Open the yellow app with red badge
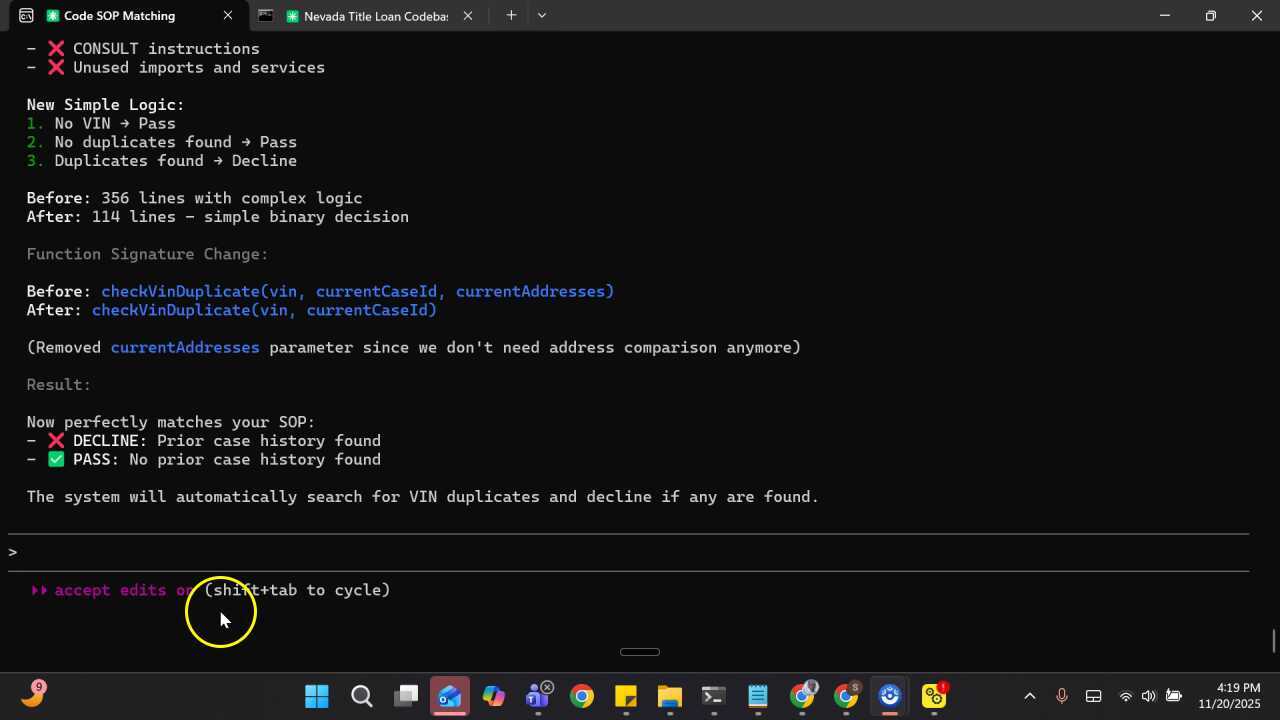Screen dimensions: 1280x720 tap(934, 696)
